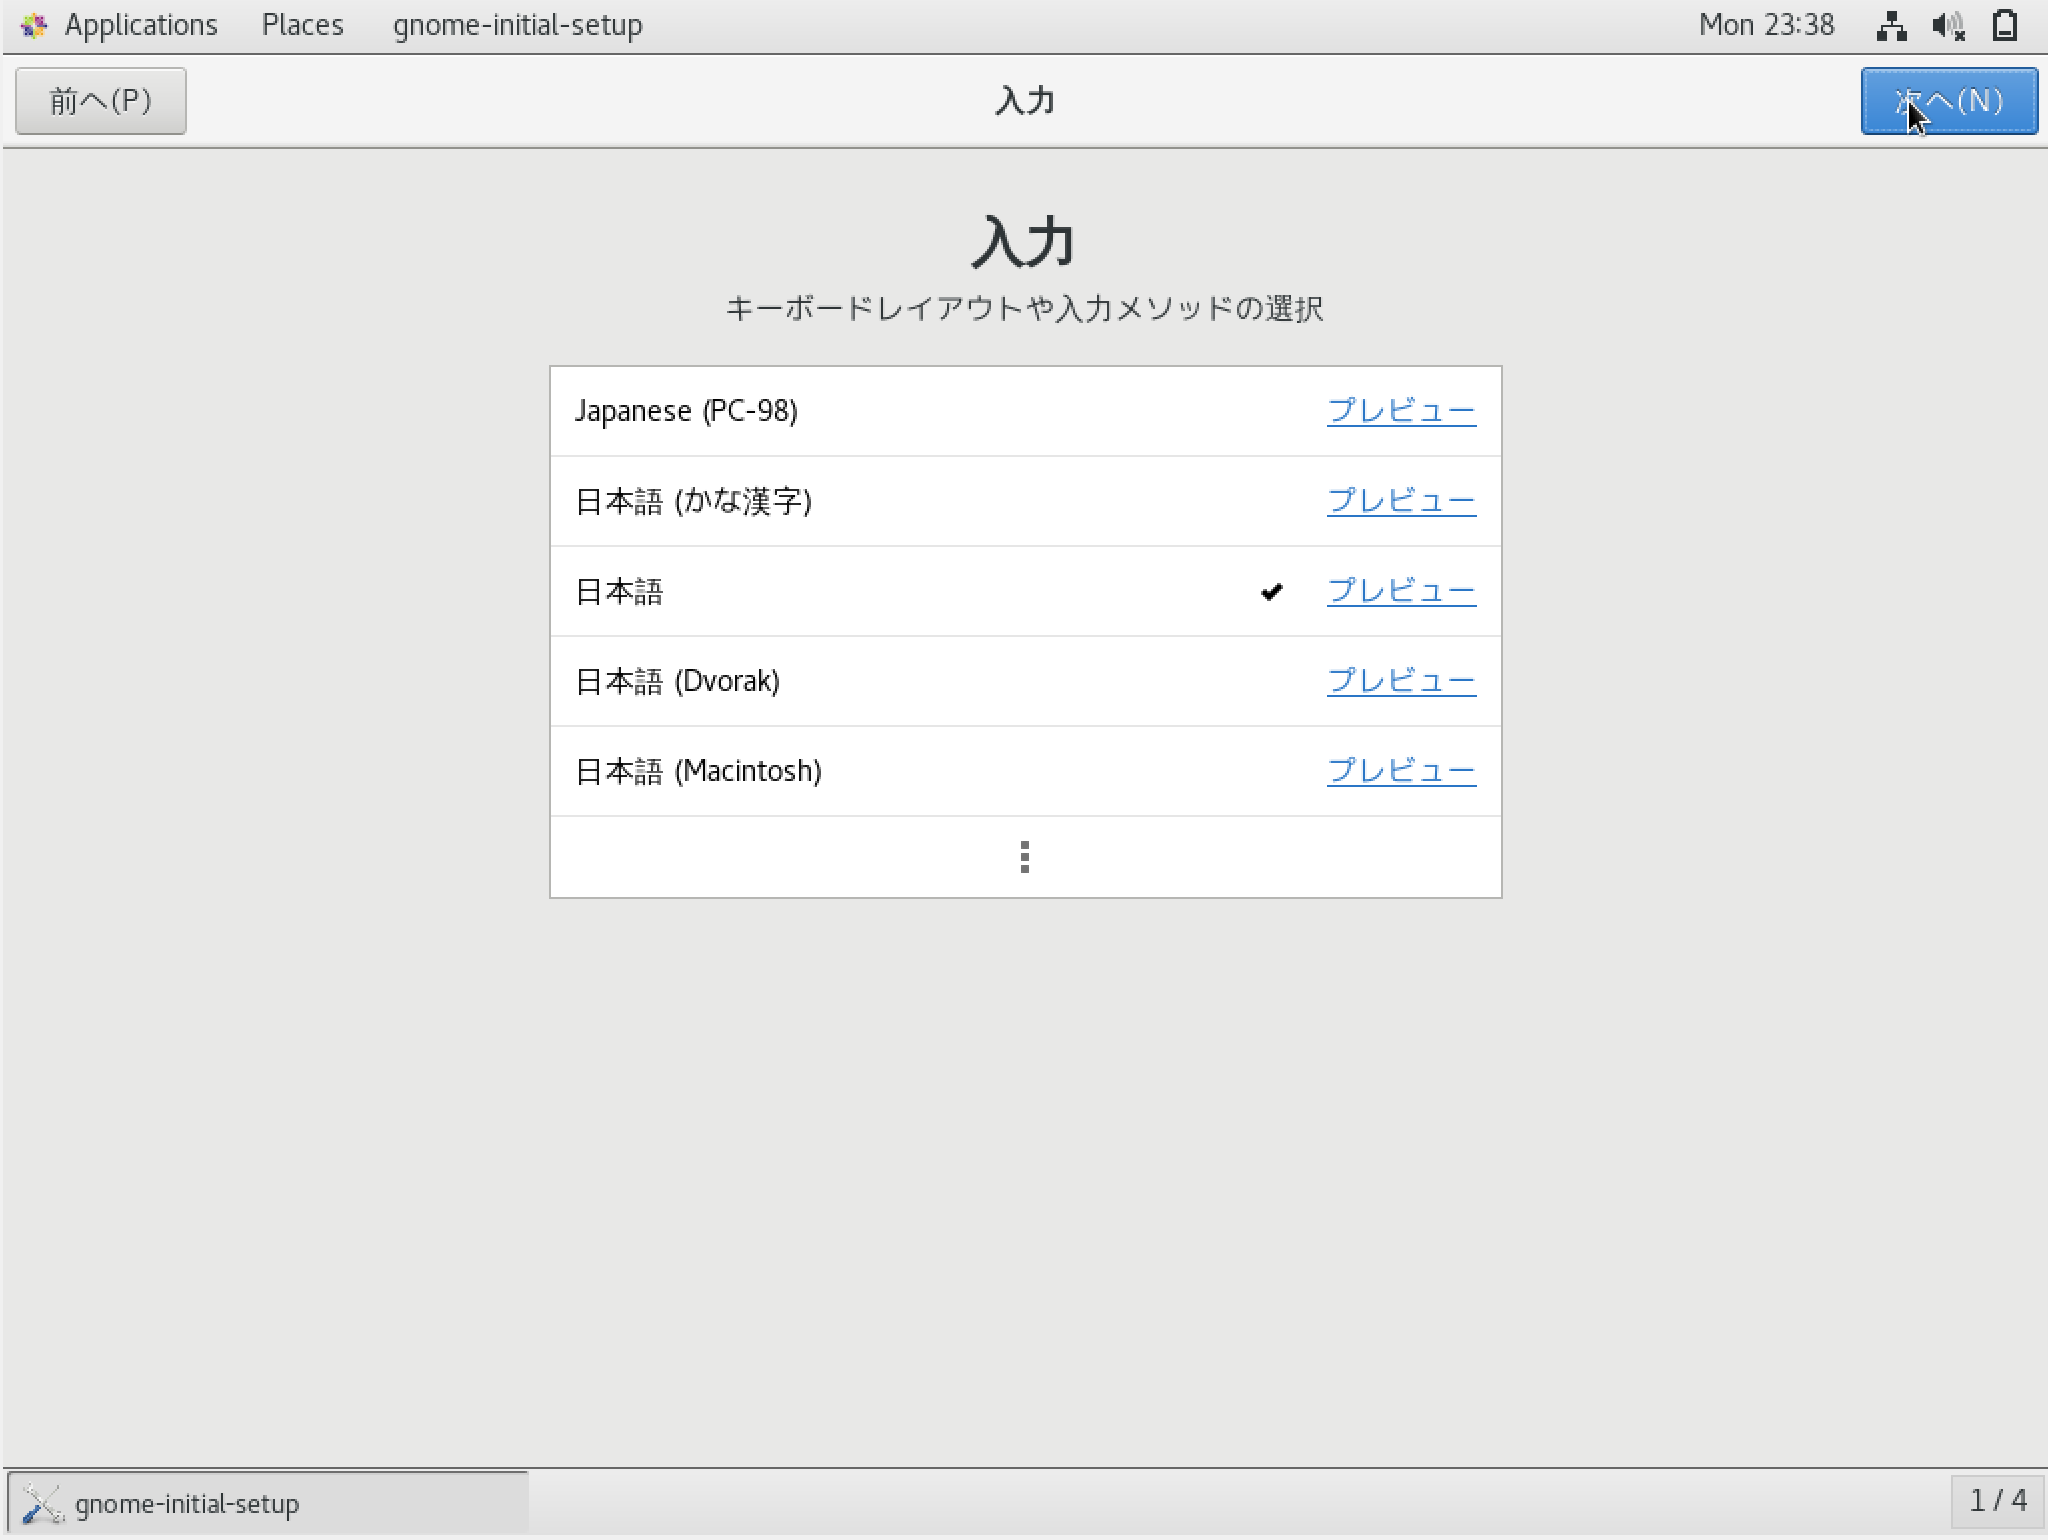This screenshot has height=1540, width=2048.
Task: Click gnome-initial-setup taskbar icon
Action: pos(43,1503)
